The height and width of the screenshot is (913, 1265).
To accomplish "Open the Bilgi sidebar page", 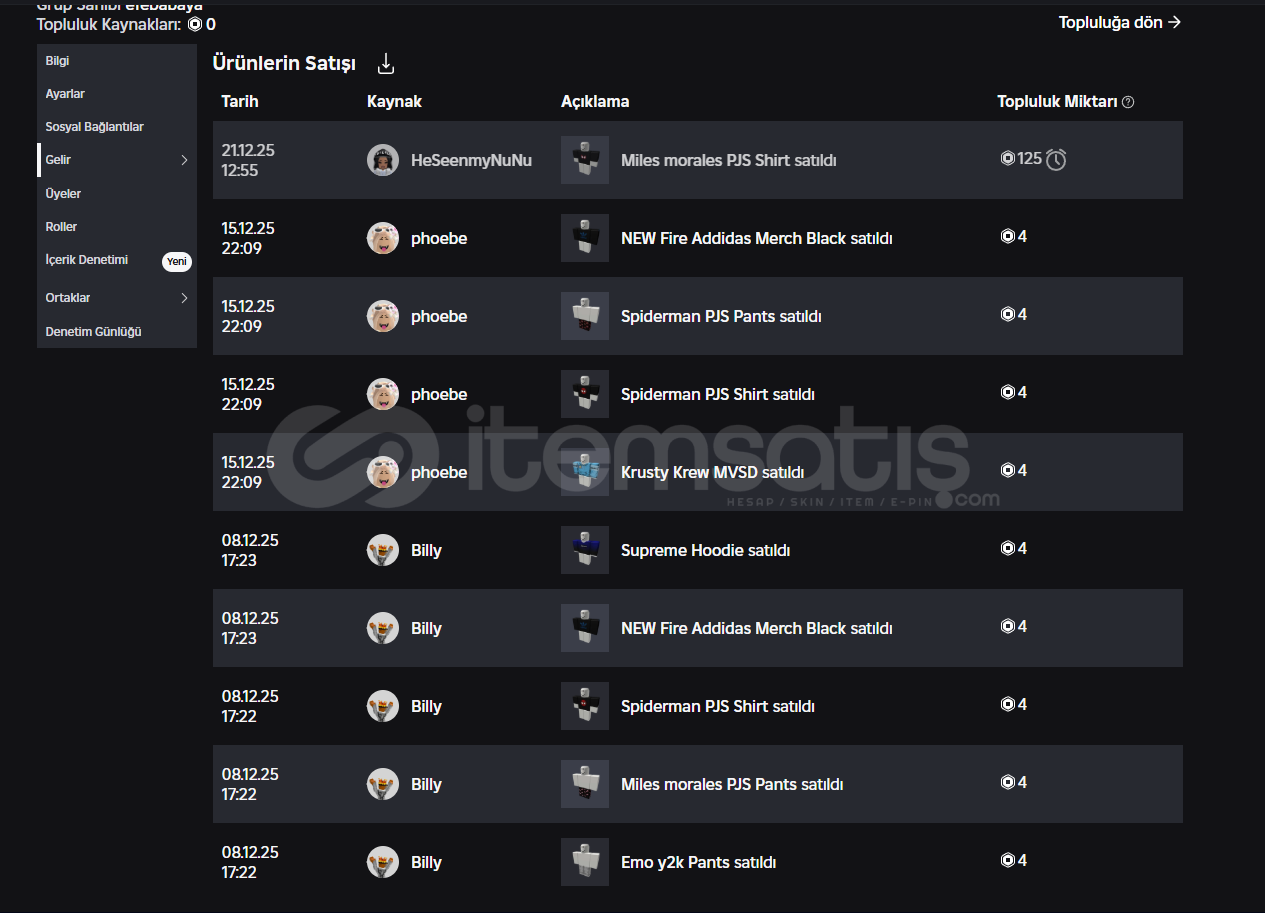I will [57, 61].
